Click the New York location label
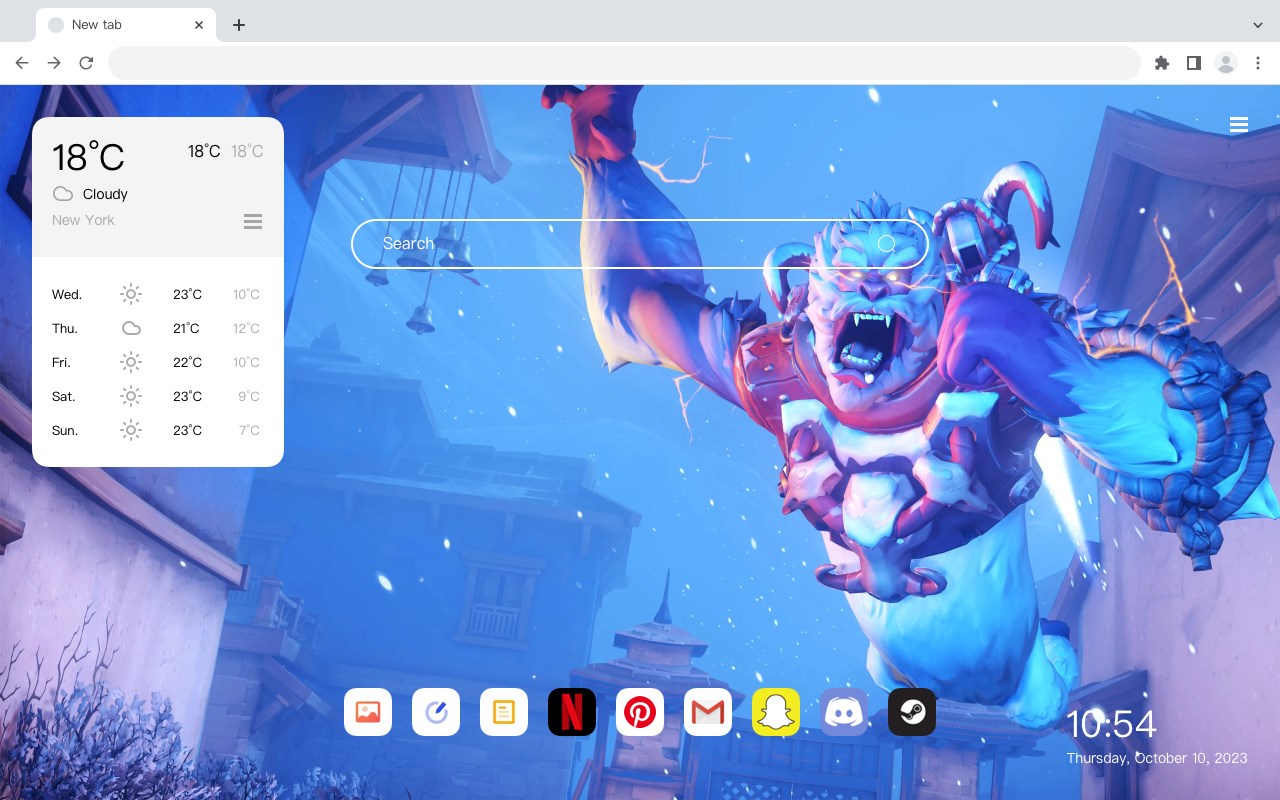Screen dimensions: 1280x800 tap(83, 220)
